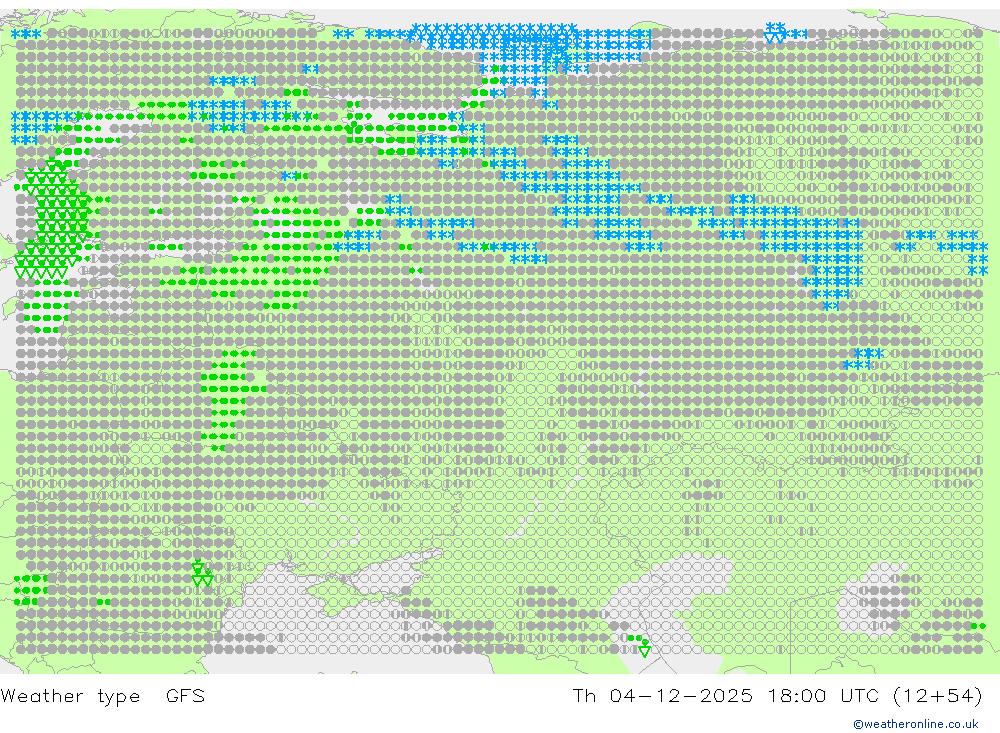
Task: Open the ©weatheronline.co.uk credit link
Action: coord(916,724)
